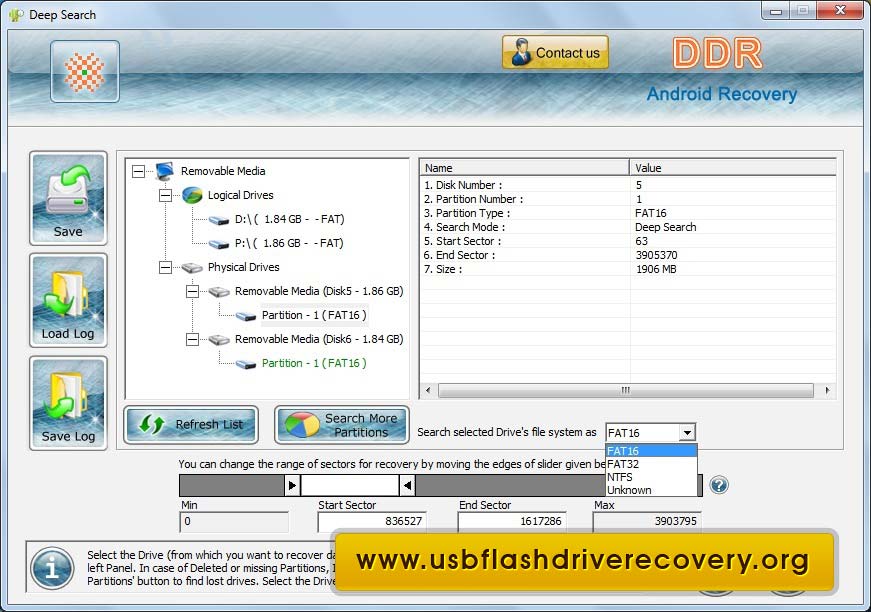Viewport: 871px width, 612px height.
Task: Select Unknown in the file system list
Action: [x=629, y=490]
